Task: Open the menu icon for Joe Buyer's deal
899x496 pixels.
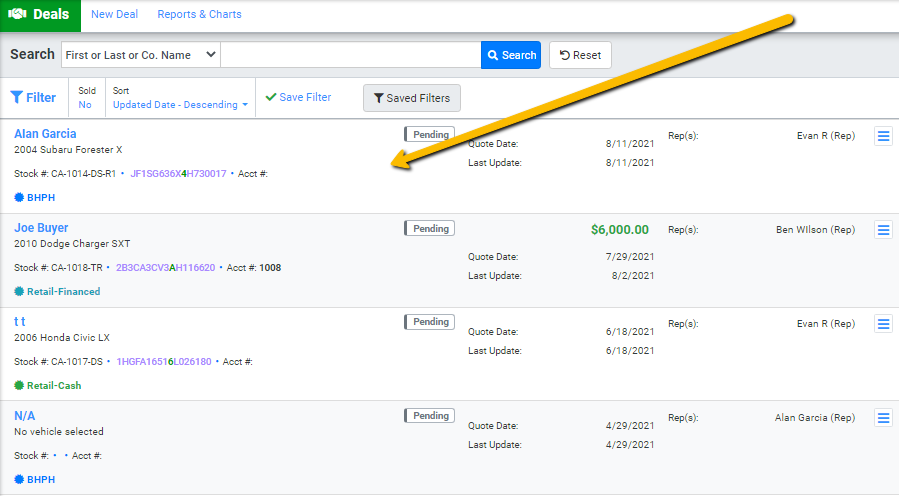Action: tap(883, 231)
